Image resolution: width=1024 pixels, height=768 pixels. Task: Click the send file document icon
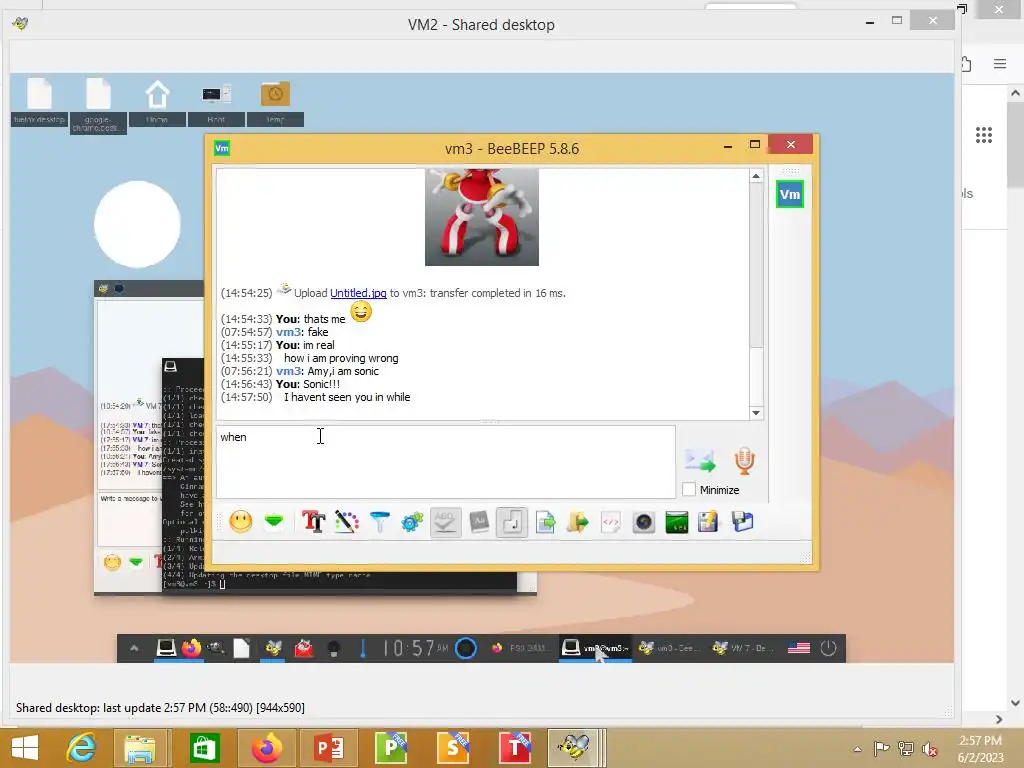tap(545, 522)
